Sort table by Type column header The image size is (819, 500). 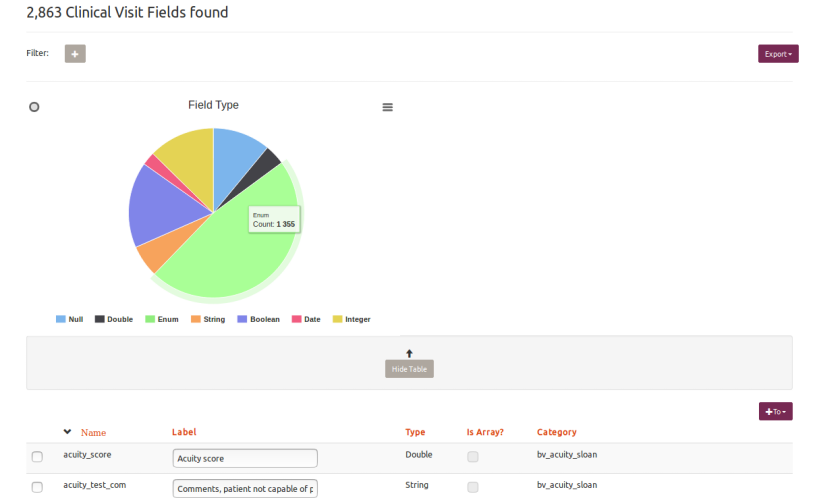[x=415, y=432]
